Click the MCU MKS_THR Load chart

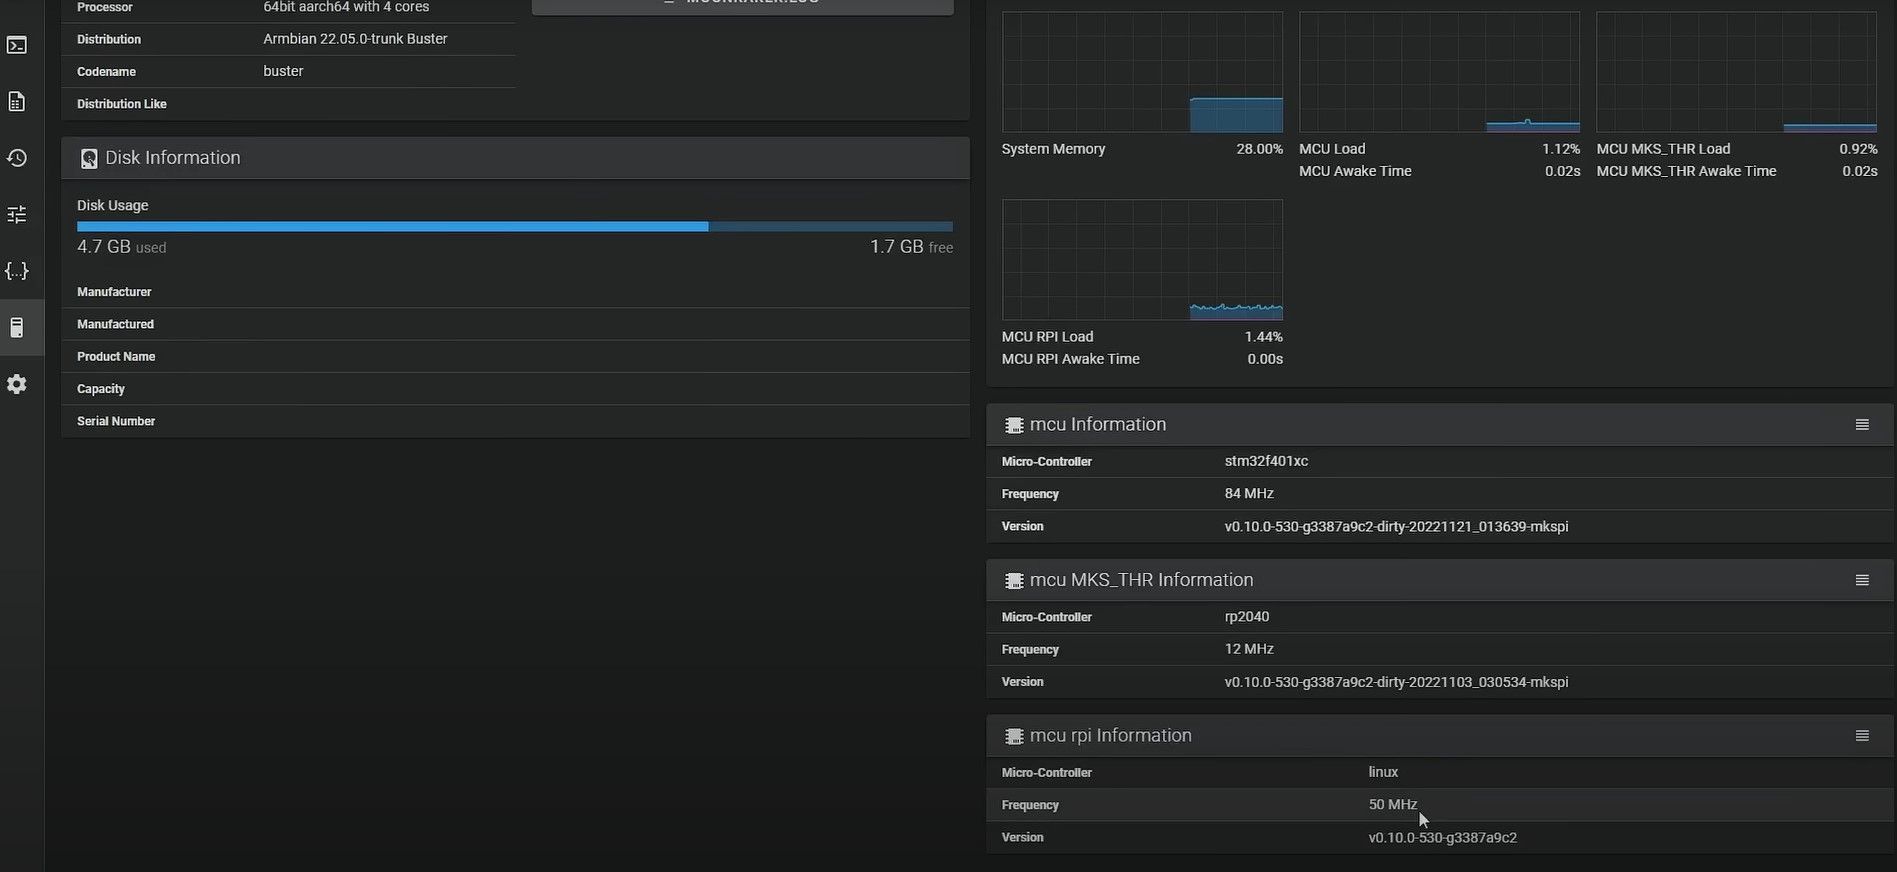point(1737,72)
